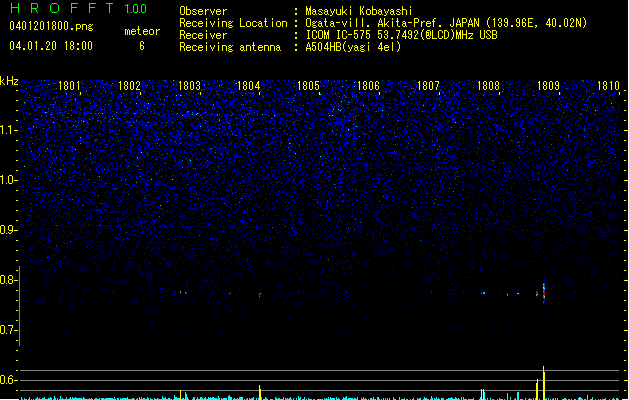Click the HROFFT 1.0.0 title text
This screenshot has width=629, height=400.
coord(78,8)
